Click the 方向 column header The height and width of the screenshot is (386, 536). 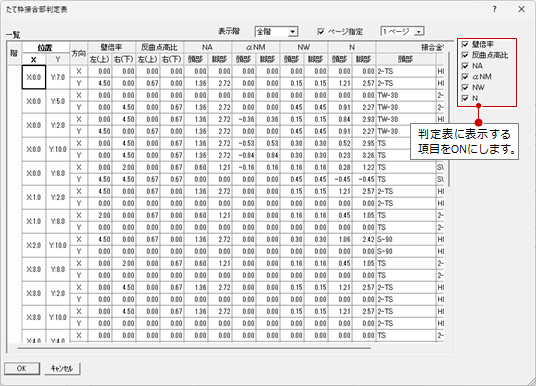[x=79, y=53]
